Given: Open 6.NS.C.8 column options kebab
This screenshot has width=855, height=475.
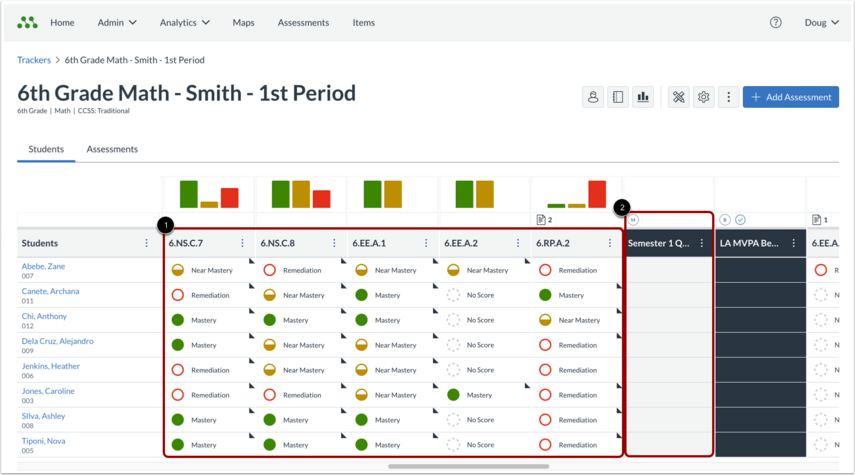Looking at the screenshot, I should click(x=334, y=243).
